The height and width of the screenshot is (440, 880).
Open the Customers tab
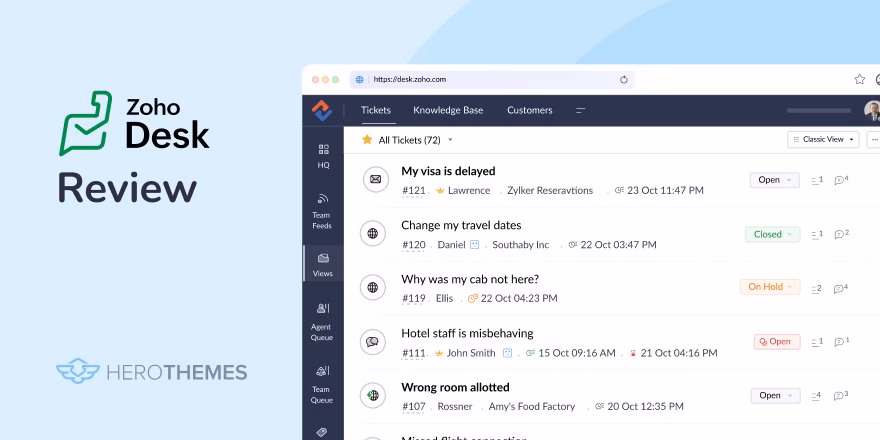coord(530,111)
